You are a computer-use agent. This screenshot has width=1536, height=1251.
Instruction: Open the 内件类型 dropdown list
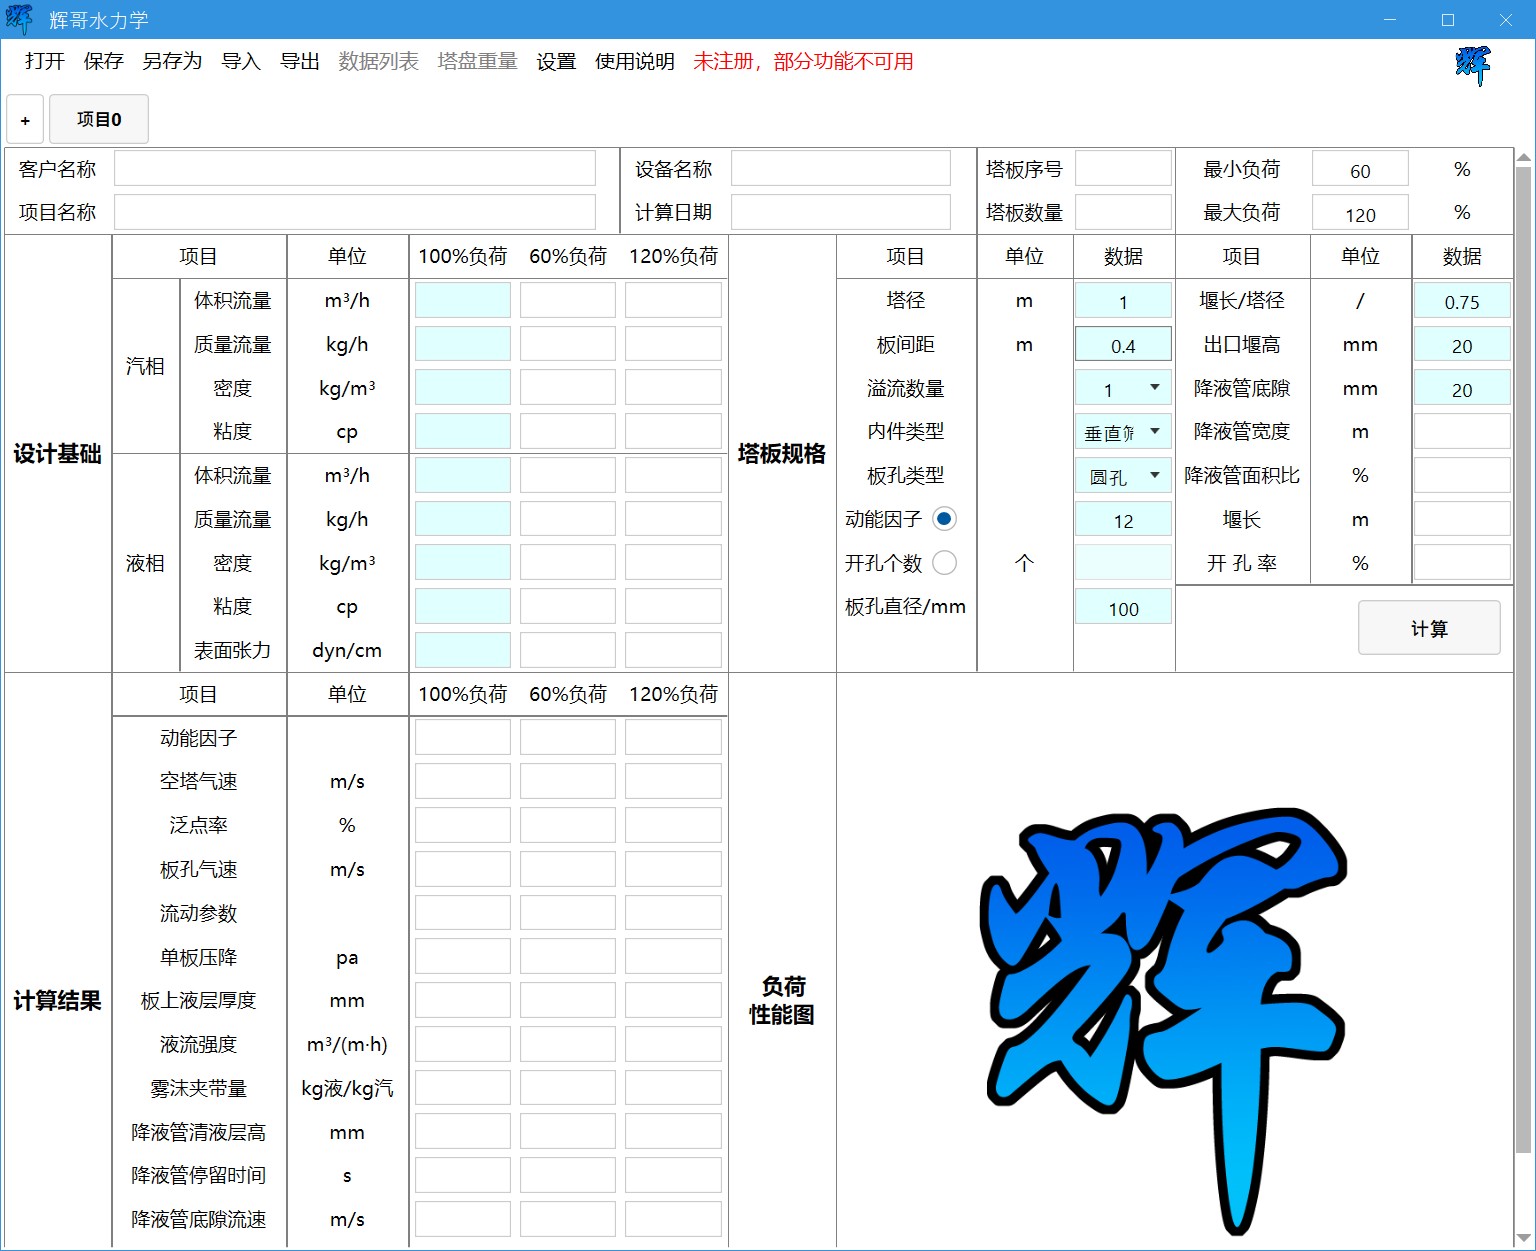coord(1154,432)
